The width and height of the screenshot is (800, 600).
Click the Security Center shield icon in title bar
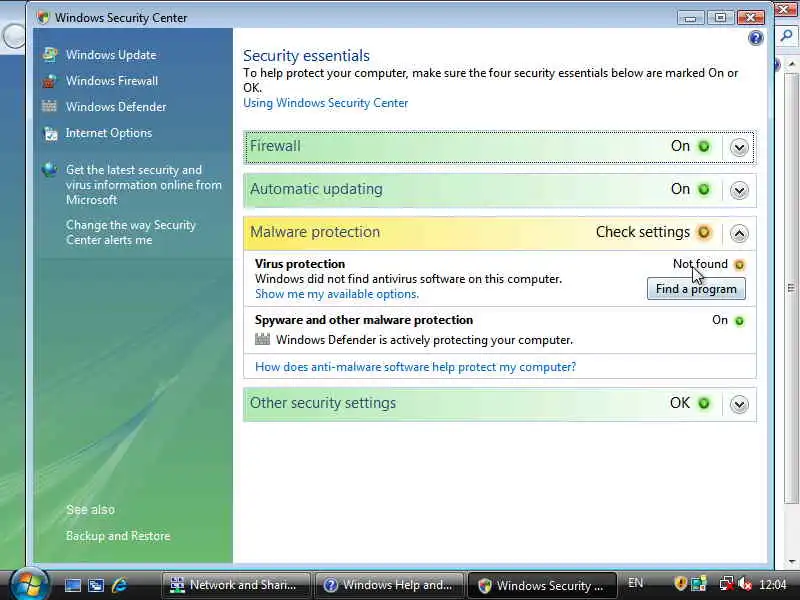pyautogui.click(x=44, y=17)
